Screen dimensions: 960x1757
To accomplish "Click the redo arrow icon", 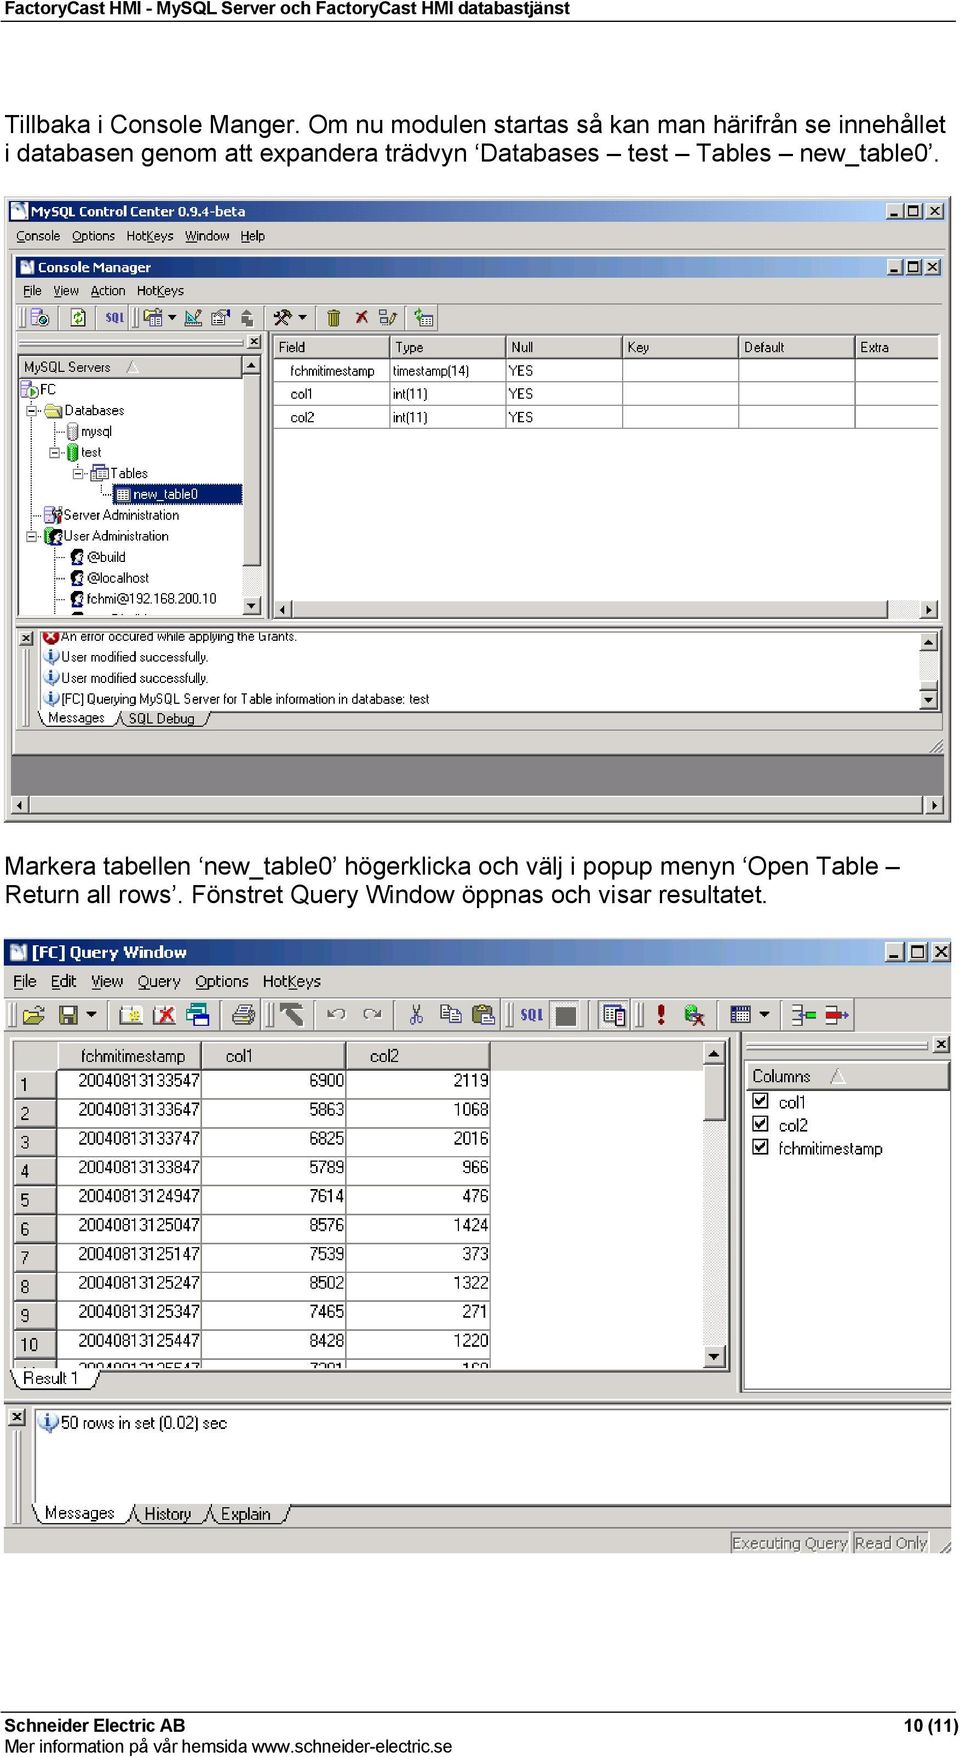I will click(x=372, y=1015).
